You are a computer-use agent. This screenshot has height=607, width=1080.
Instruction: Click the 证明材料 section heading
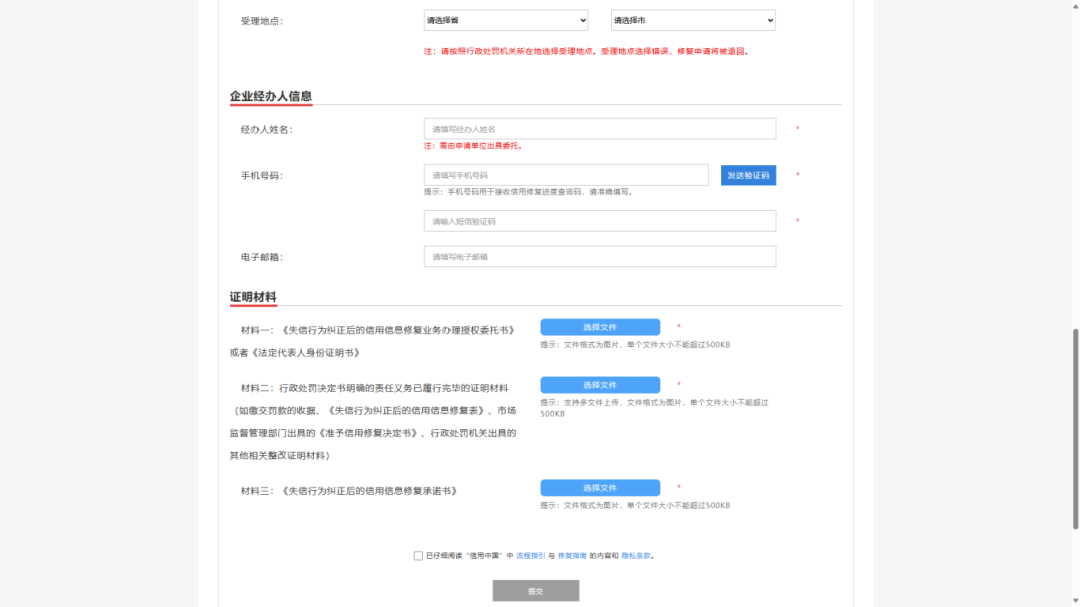253,297
